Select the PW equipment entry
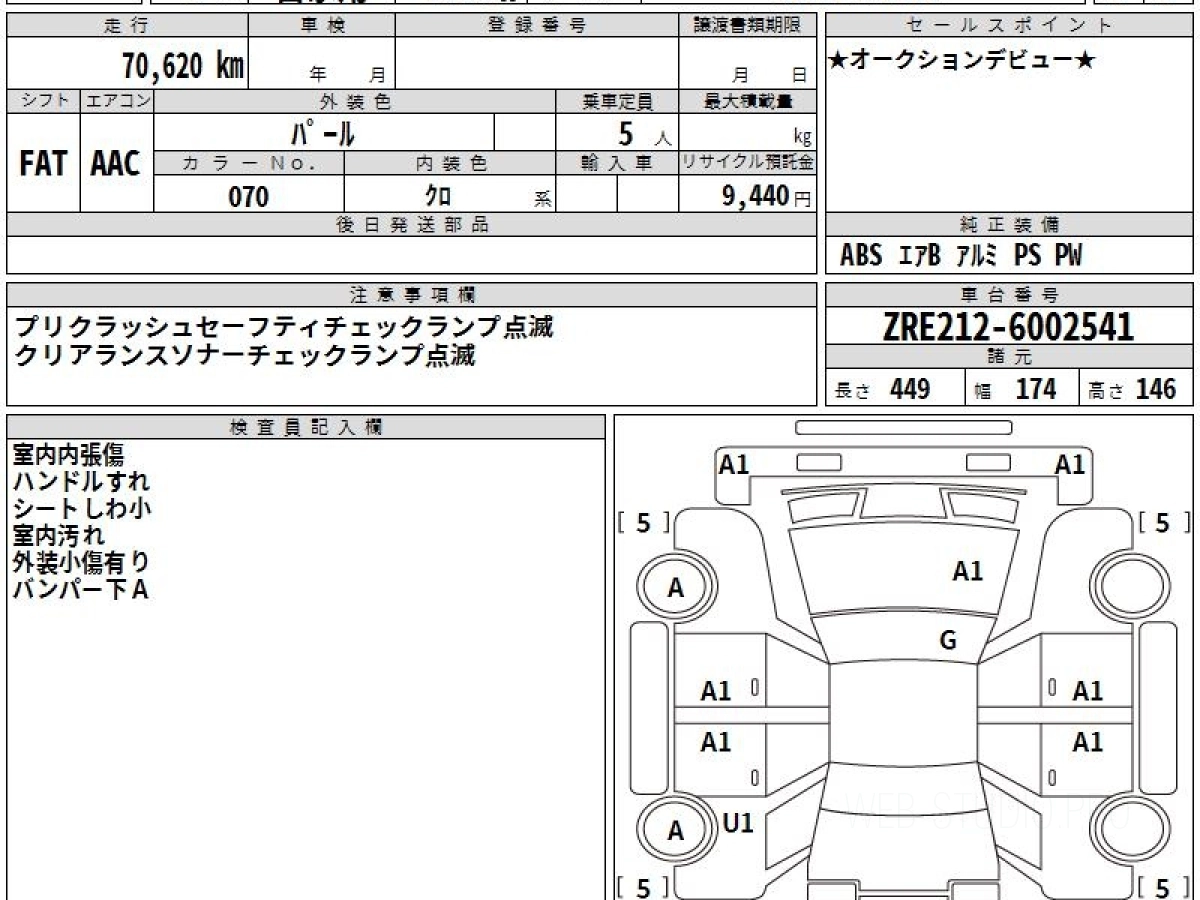1200x900 pixels. [1068, 256]
